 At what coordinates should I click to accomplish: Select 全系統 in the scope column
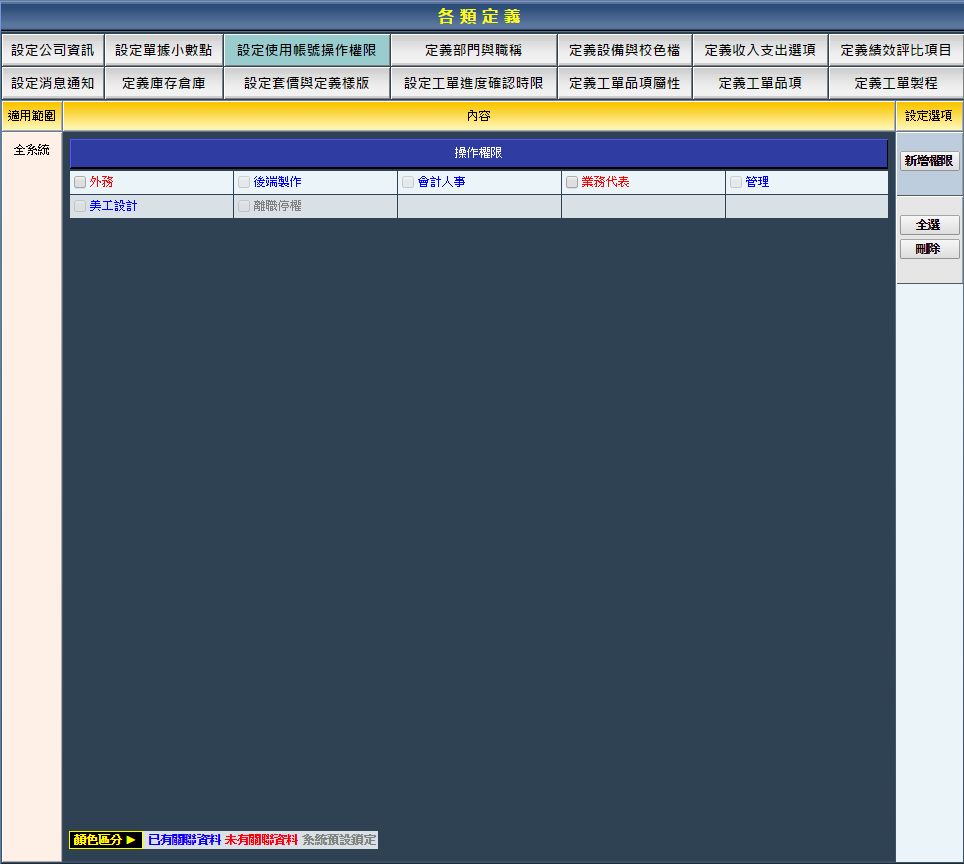coord(31,150)
